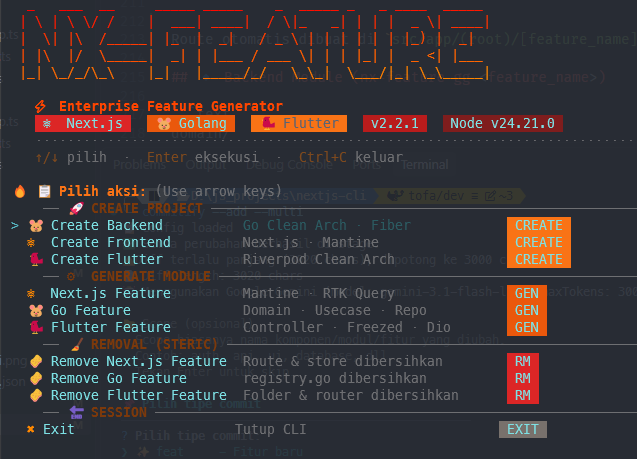This screenshot has height=459, width=637.
Task: Click the v2.2.1 version badge
Action: pyautogui.click(x=395, y=123)
